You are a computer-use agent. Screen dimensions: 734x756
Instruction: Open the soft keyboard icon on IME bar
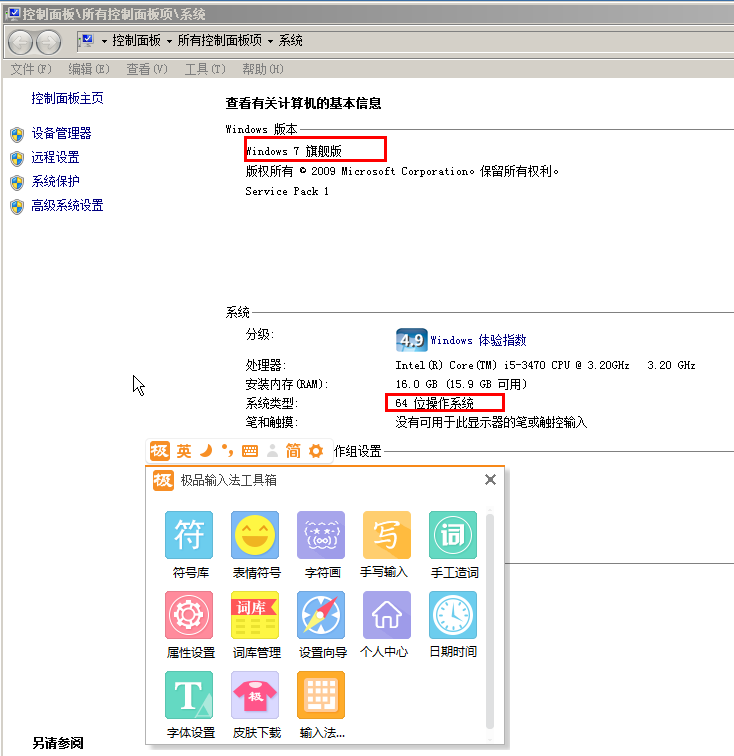[250, 451]
